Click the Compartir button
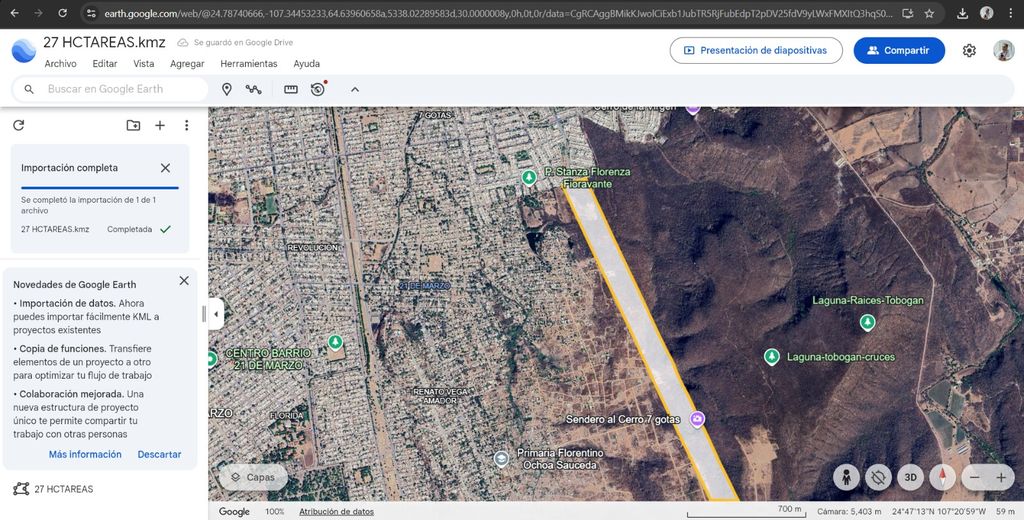Screen dimensions: 1024x520 click(x=899, y=50)
